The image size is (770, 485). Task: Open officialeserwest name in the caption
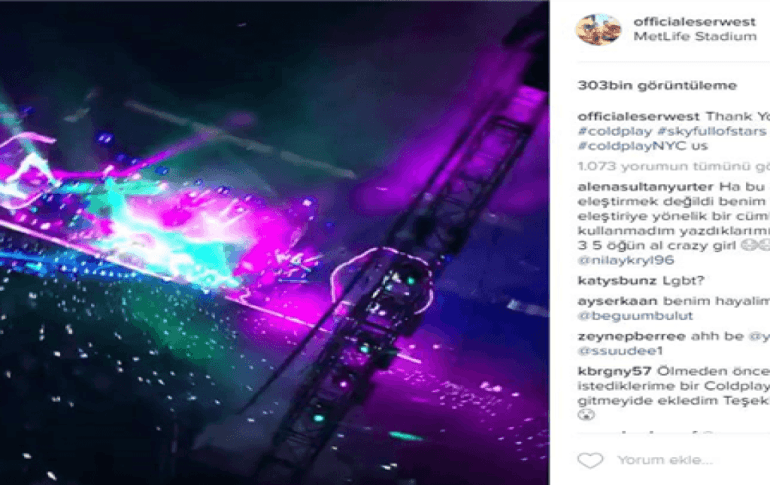[638, 117]
